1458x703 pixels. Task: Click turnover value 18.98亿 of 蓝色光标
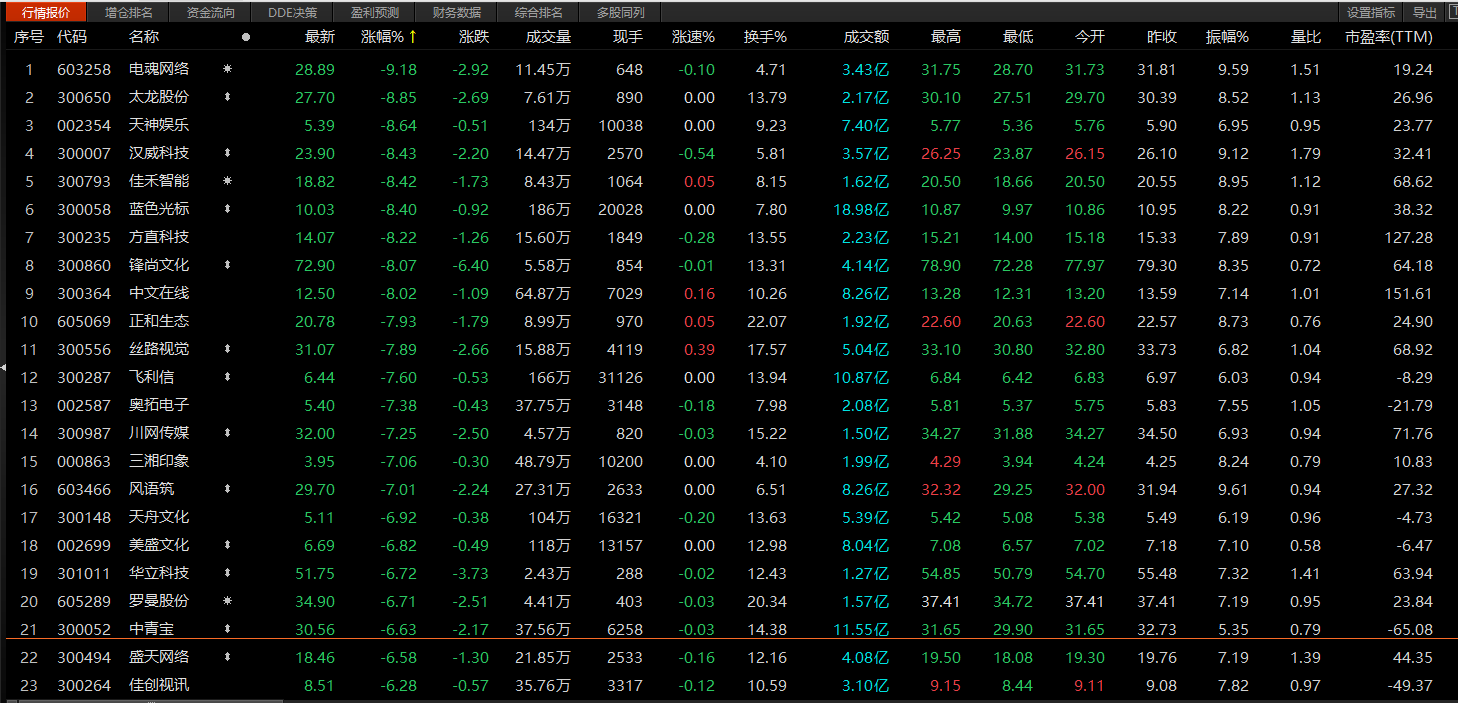(861, 210)
